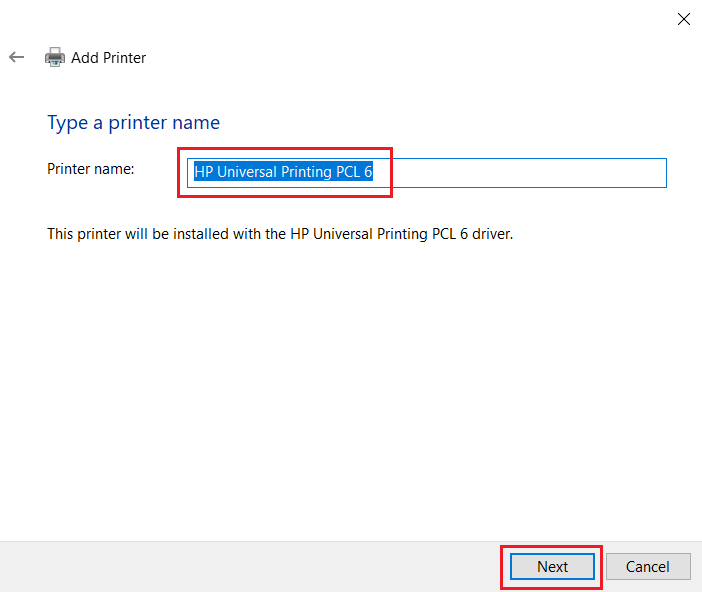Close the Add Printer dialog window

click(684, 18)
